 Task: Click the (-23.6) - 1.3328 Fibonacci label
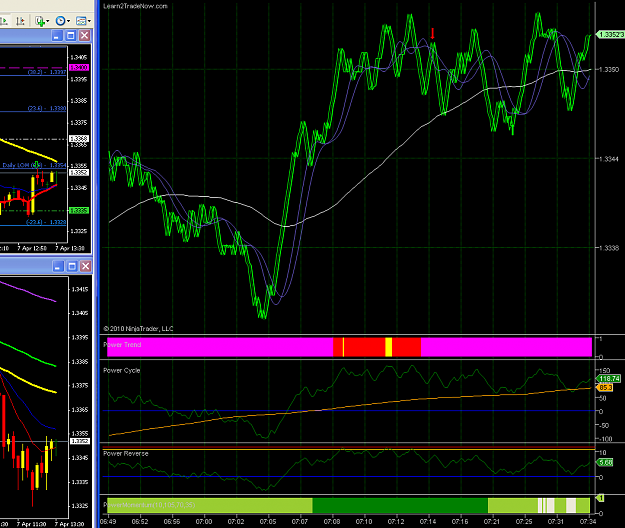[x=46, y=222]
